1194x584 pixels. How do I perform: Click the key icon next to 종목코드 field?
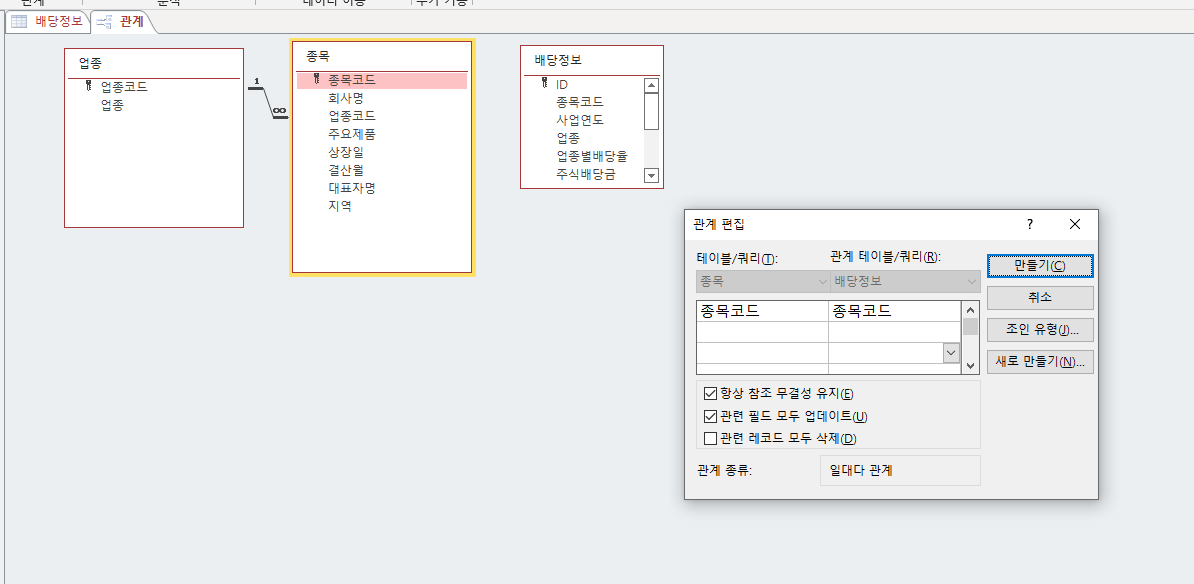point(316,79)
